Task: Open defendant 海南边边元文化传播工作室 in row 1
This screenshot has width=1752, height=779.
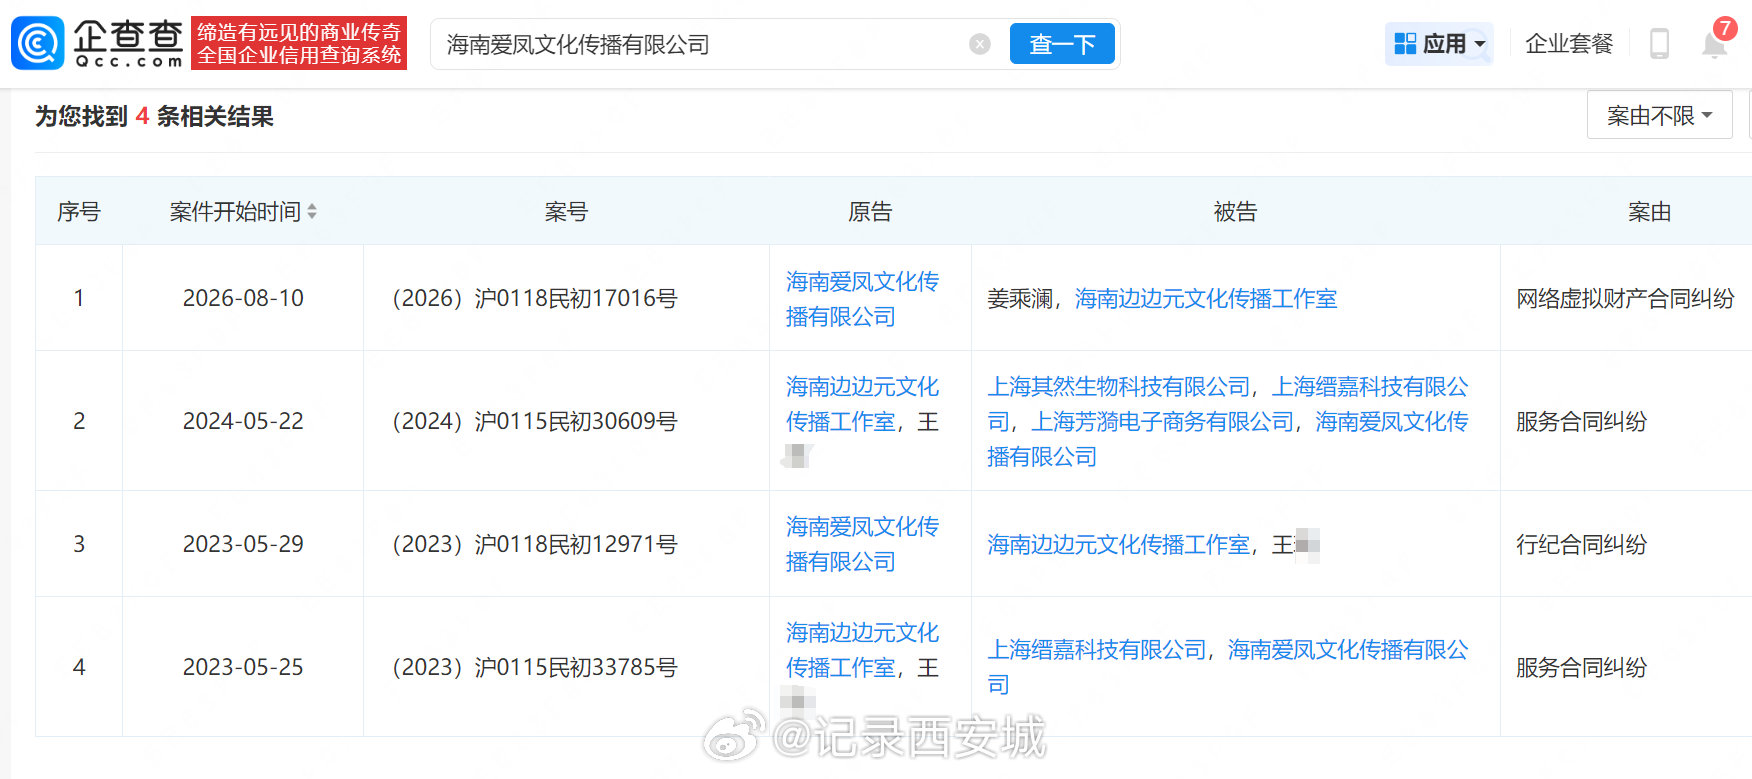Action: 1206,298
